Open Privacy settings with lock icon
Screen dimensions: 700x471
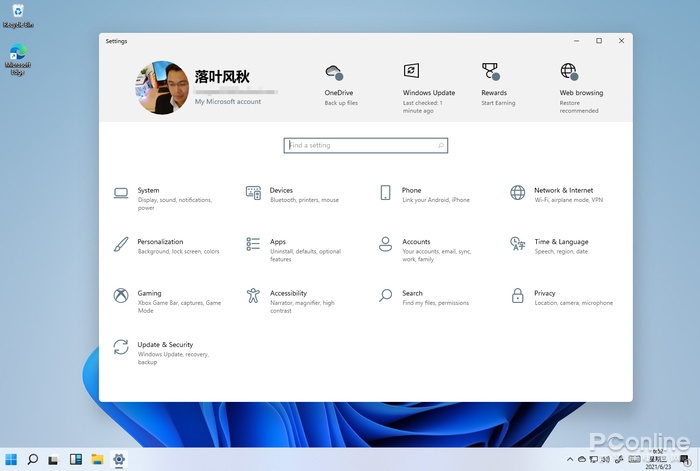pos(544,294)
